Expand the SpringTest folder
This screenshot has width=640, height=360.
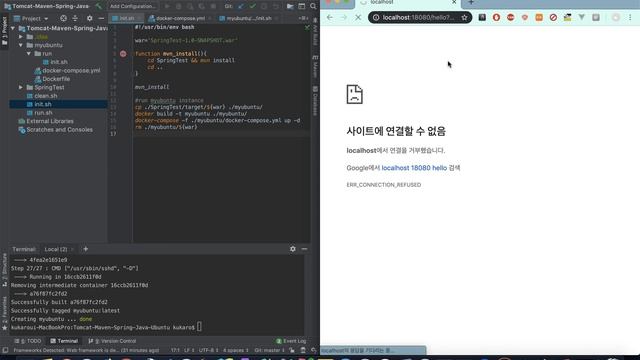[21, 87]
